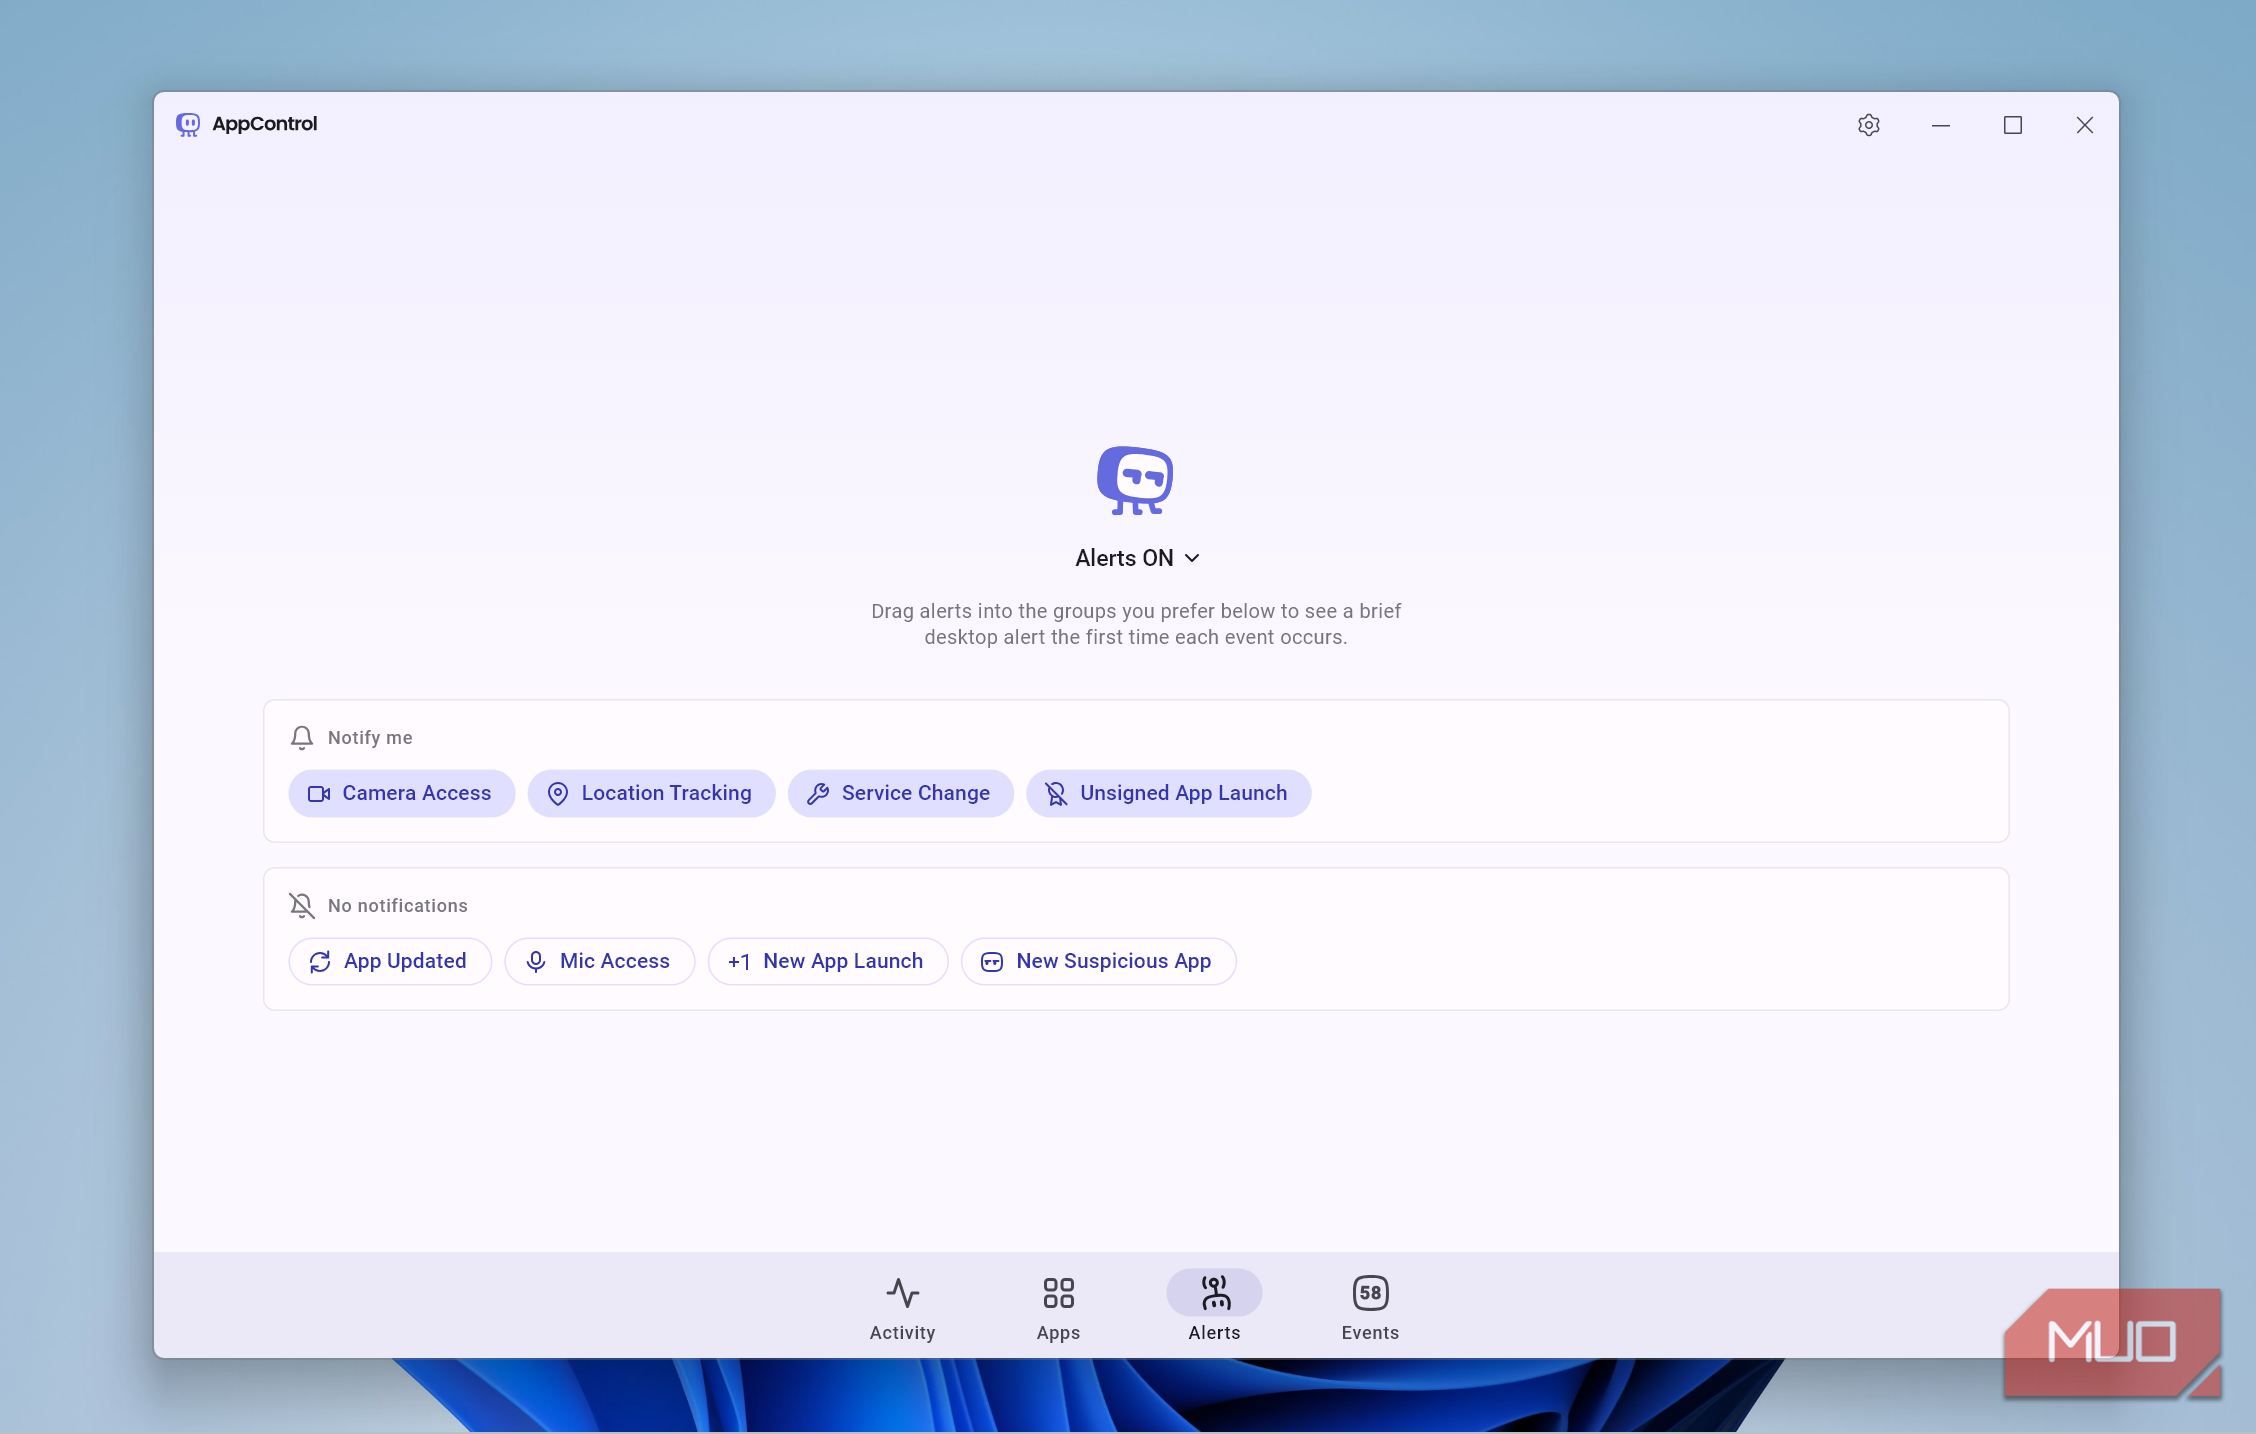This screenshot has height=1434, width=2256.
Task: Open settings via the gear icon
Action: [1868, 125]
